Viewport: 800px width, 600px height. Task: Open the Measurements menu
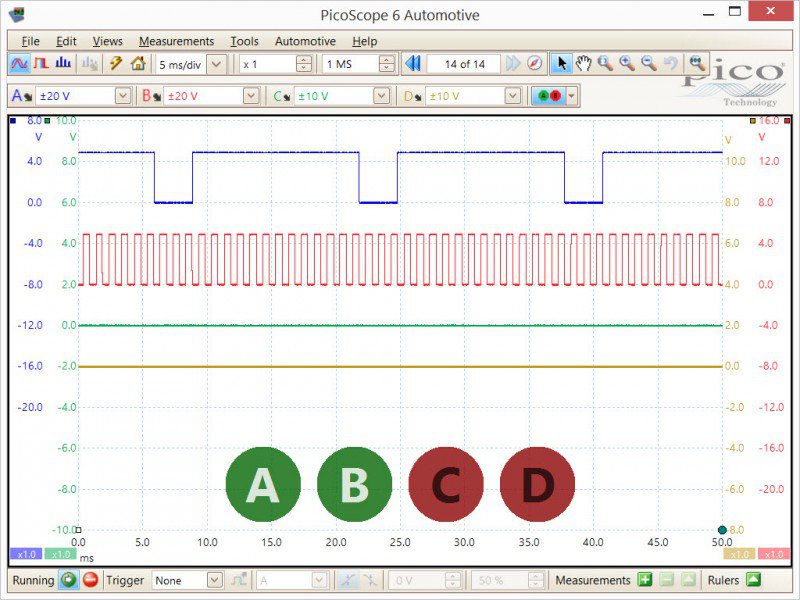(177, 41)
